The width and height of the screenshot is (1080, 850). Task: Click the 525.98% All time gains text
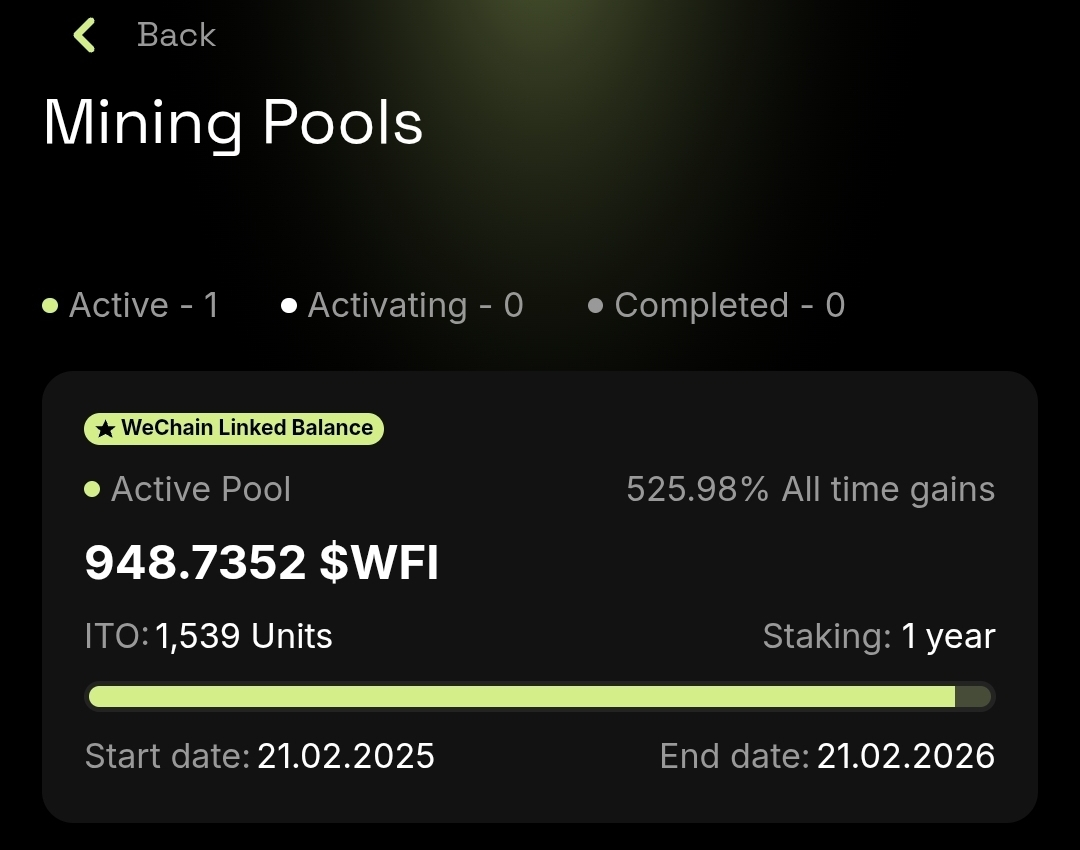pos(810,490)
